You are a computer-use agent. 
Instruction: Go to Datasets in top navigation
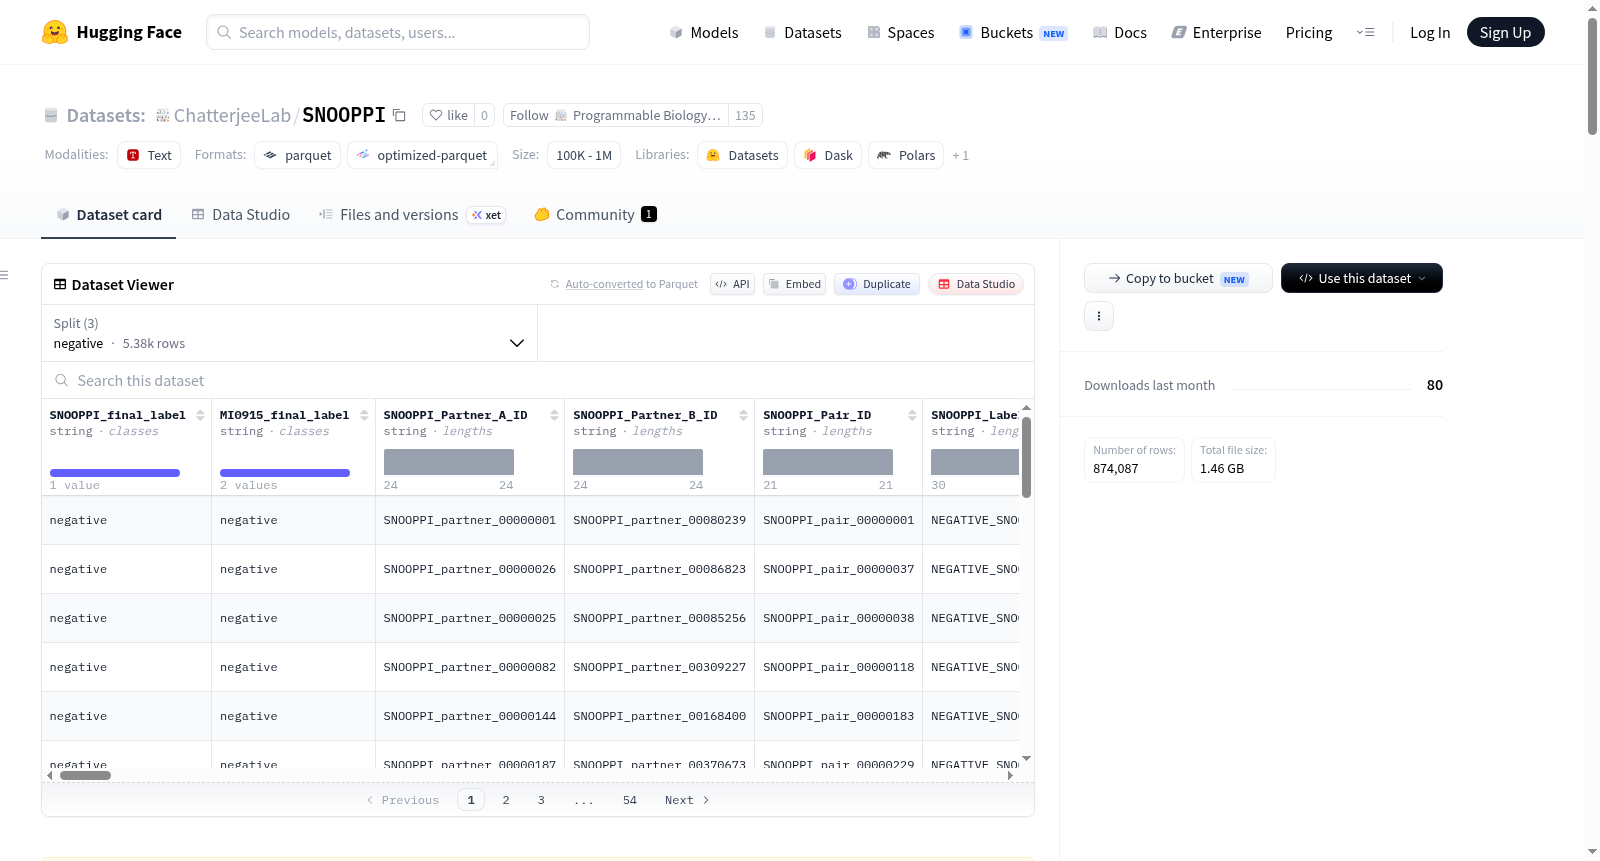coord(803,32)
